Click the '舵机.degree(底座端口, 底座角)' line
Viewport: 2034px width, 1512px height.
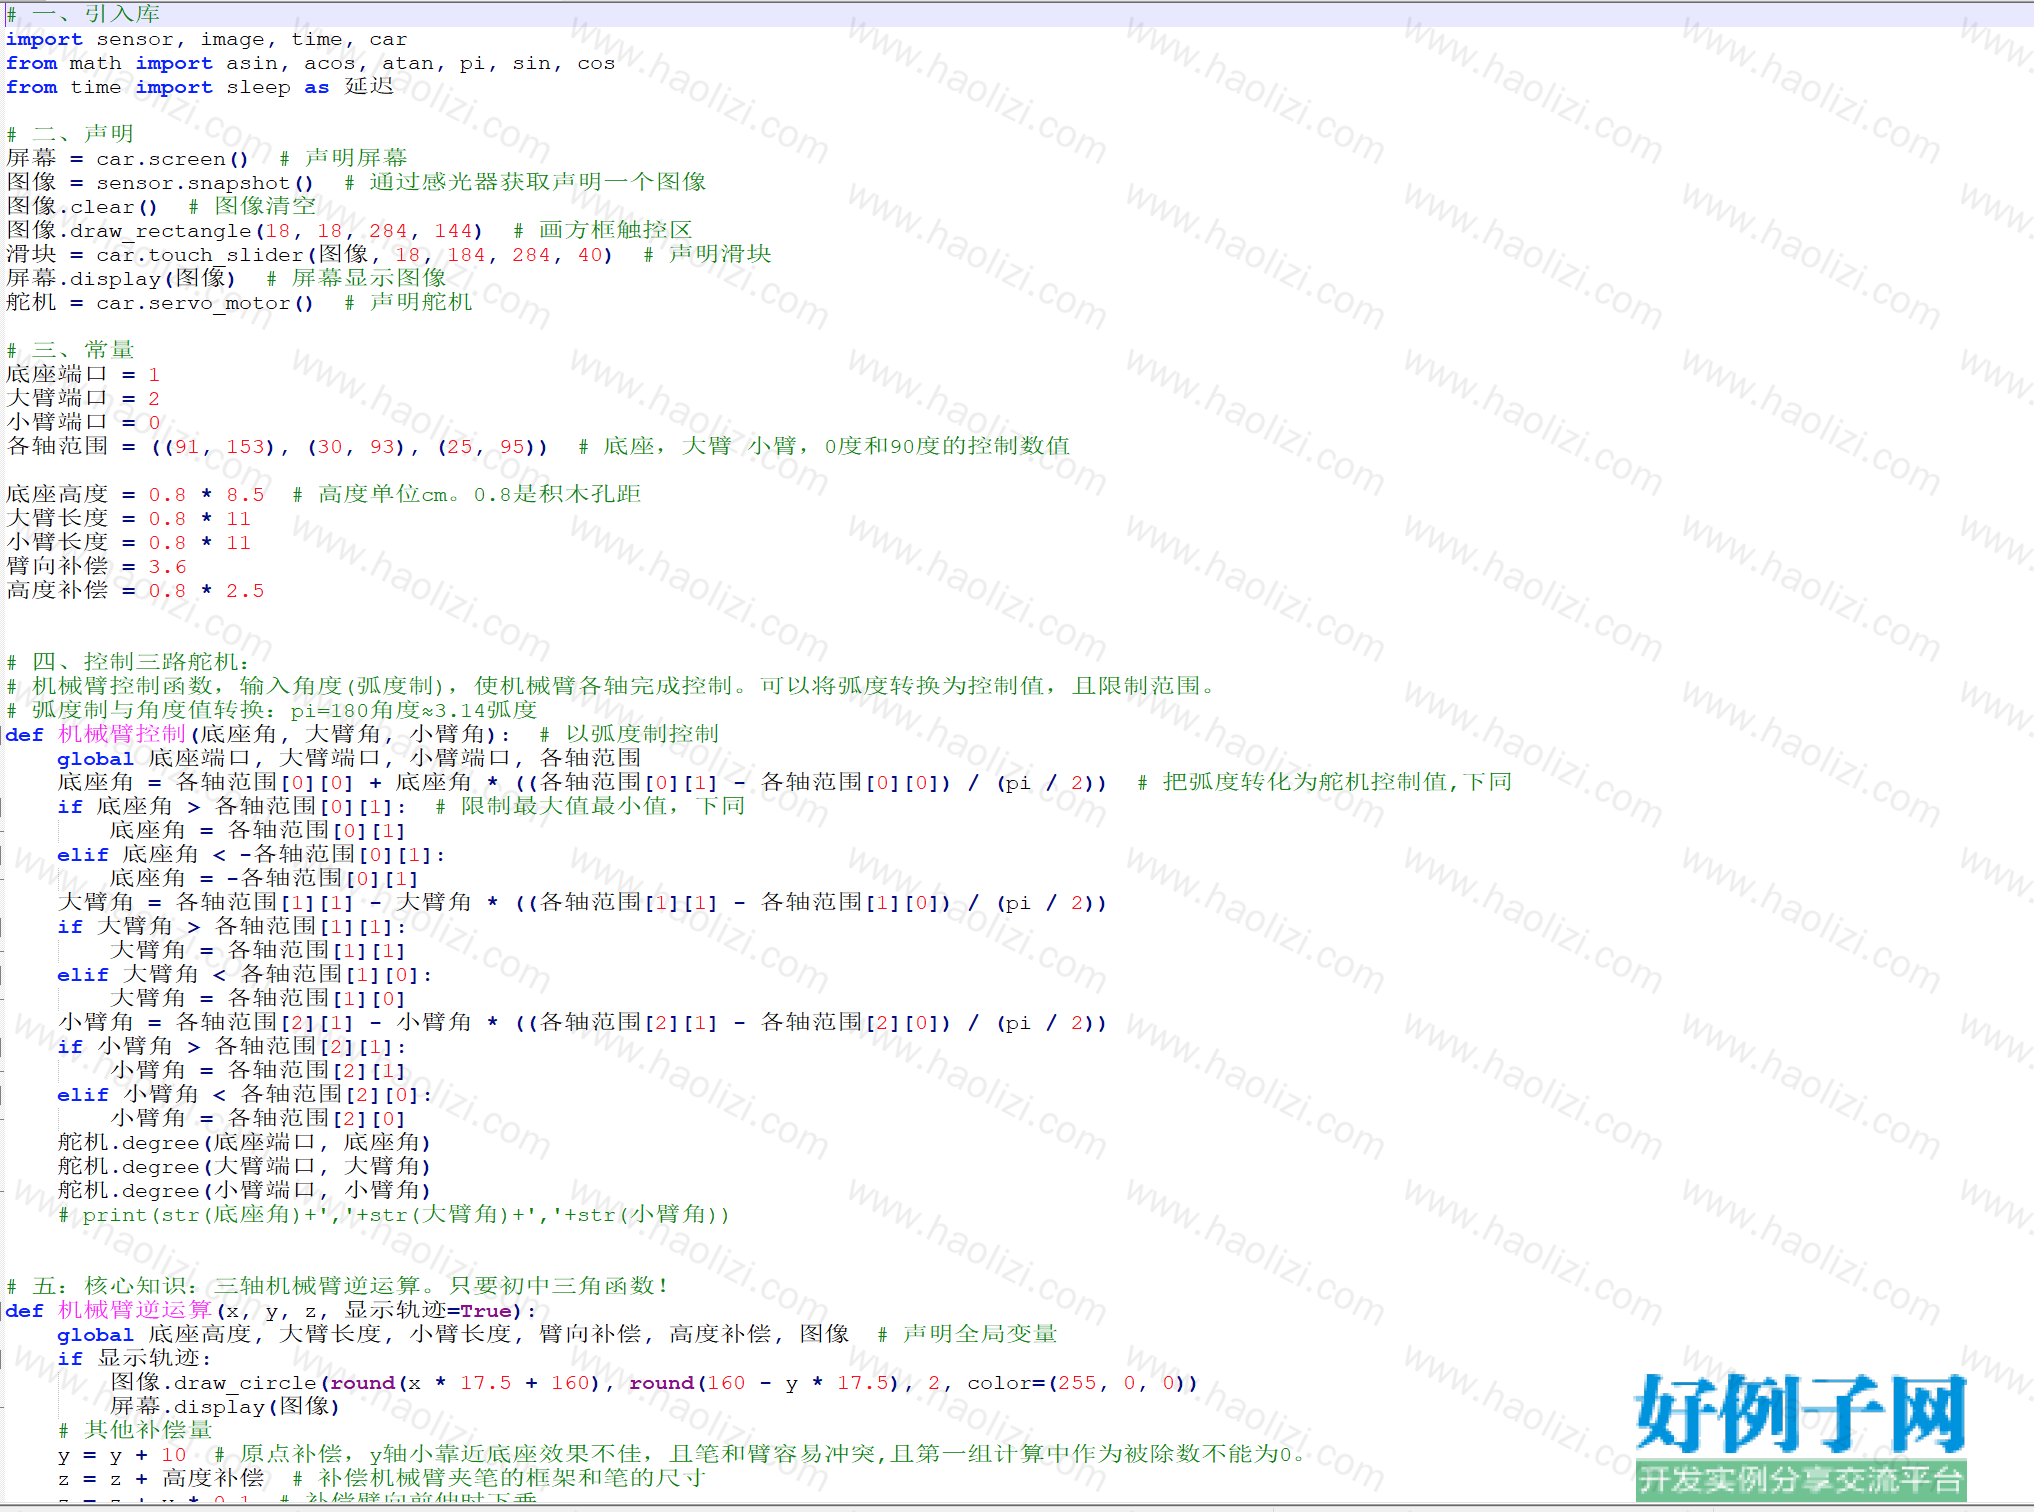coord(244,1142)
